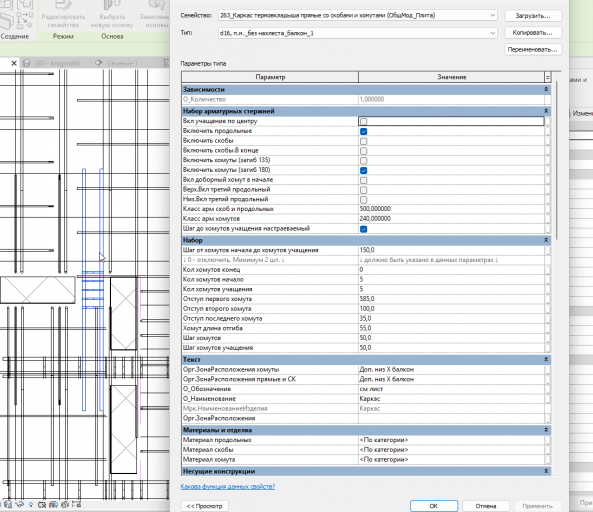
Task: Click value field of Класс арм хомутов 240,000000
Action: tap(451, 219)
